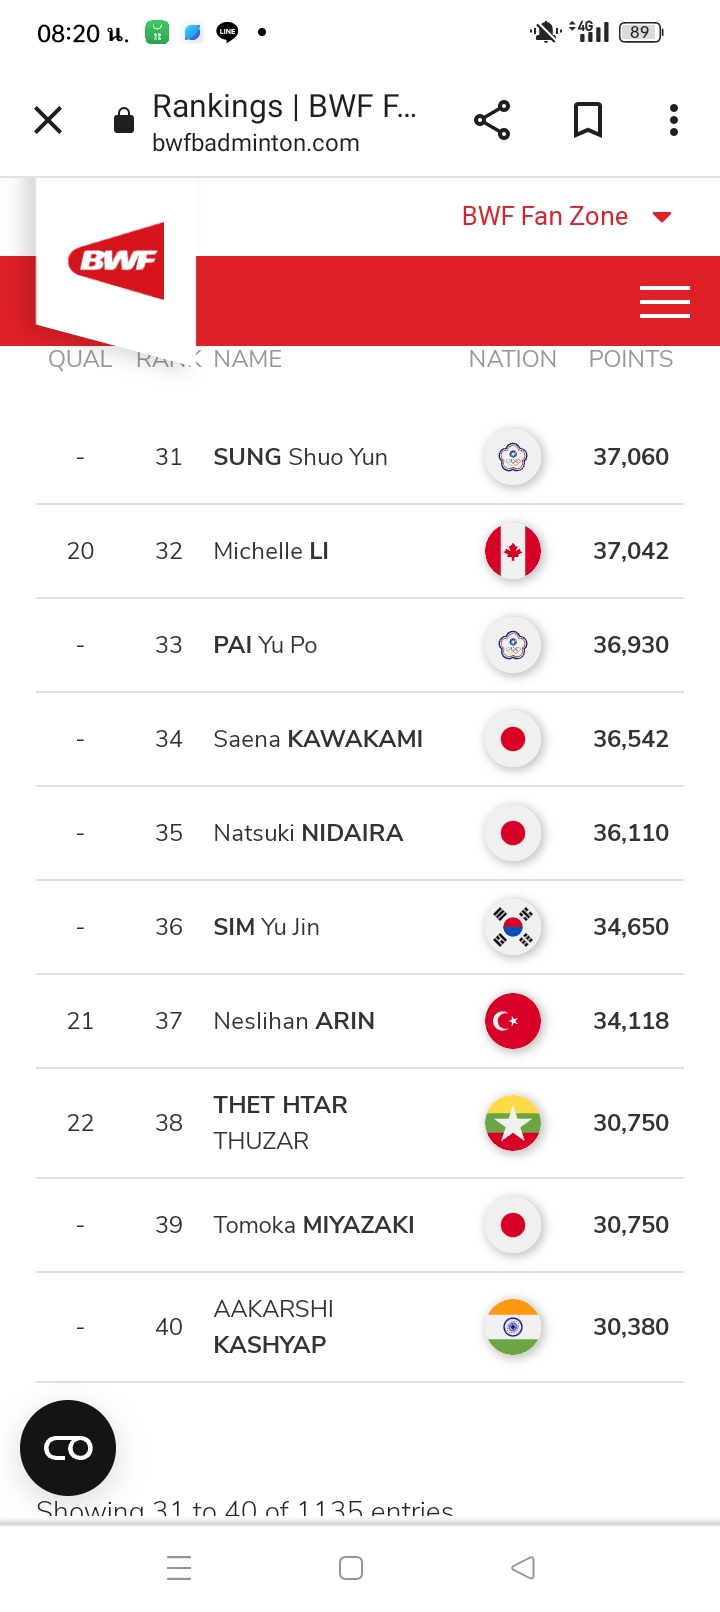Screen dimensions: 720x1612
Task: Click the Canada flag for Michelle LI
Action: tap(513, 551)
